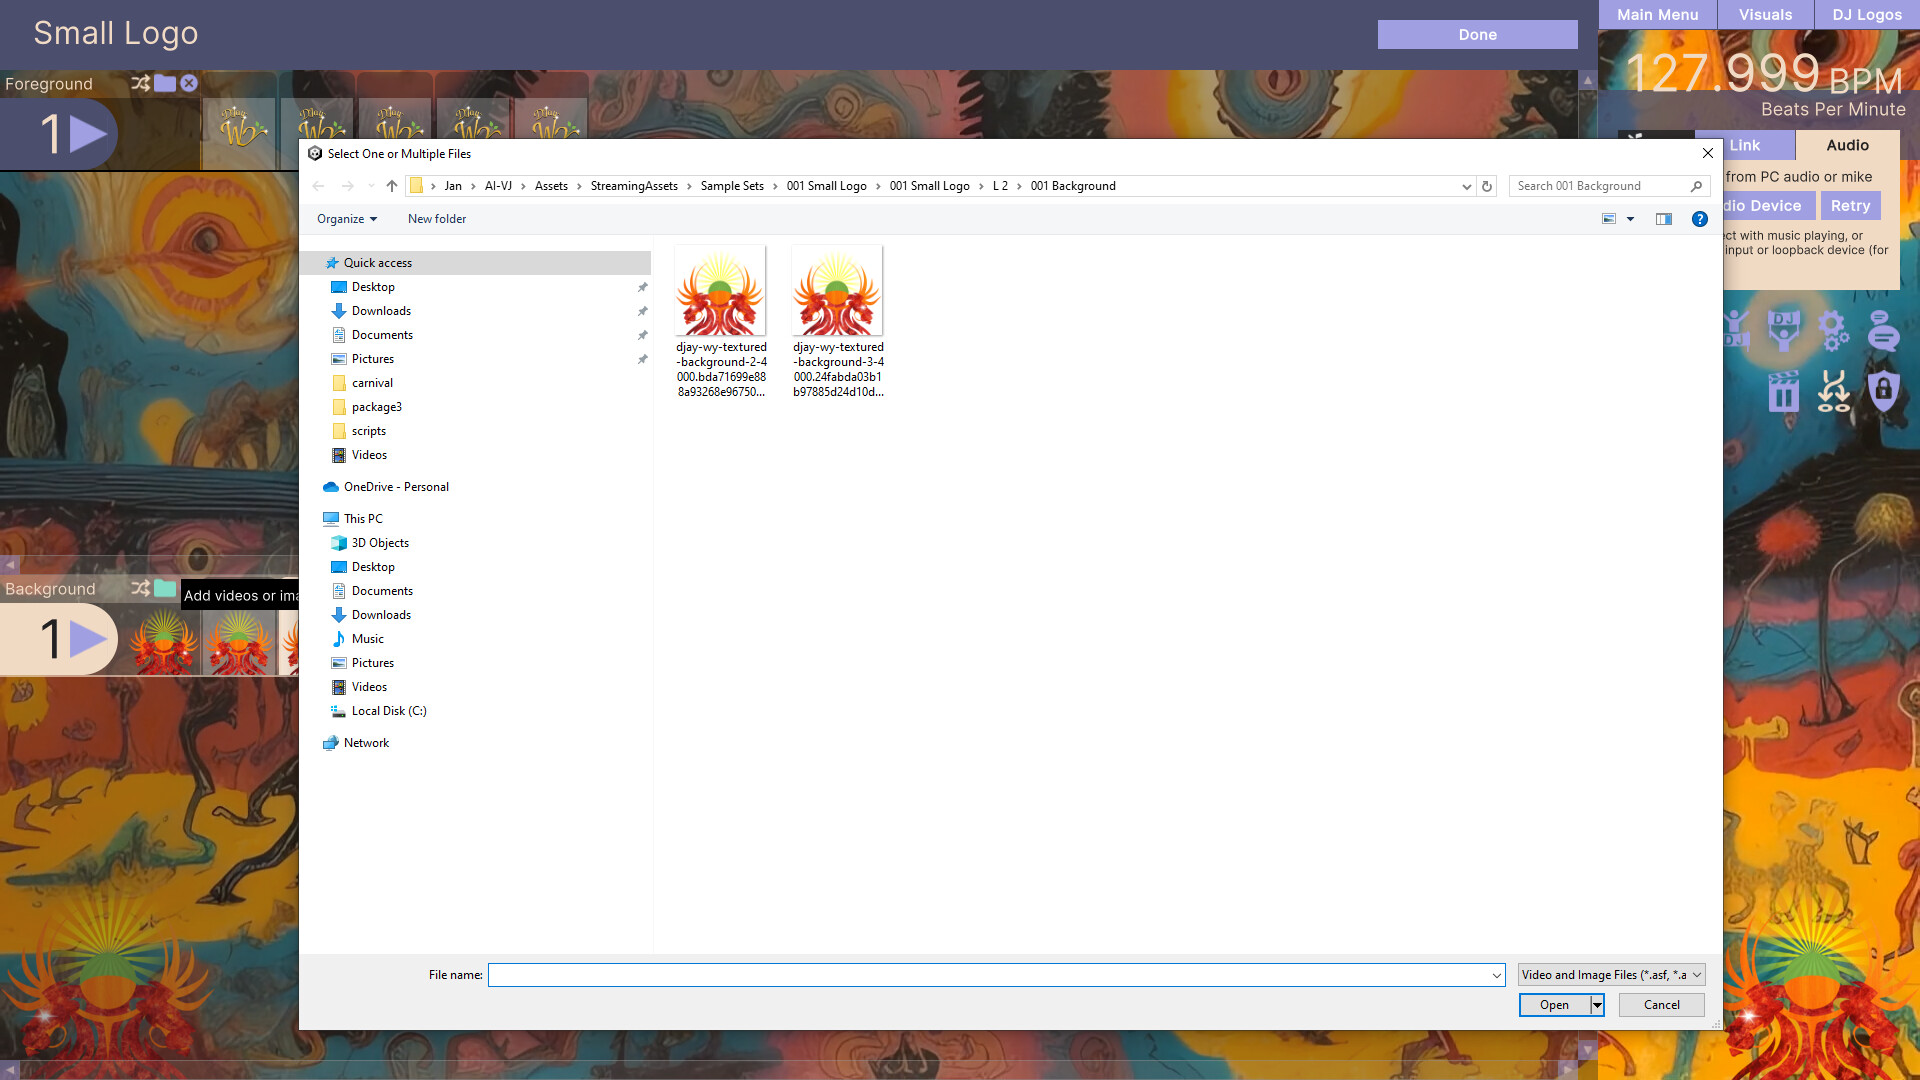
Task: Click the refresh icon in the address bar
Action: [x=1486, y=186]
